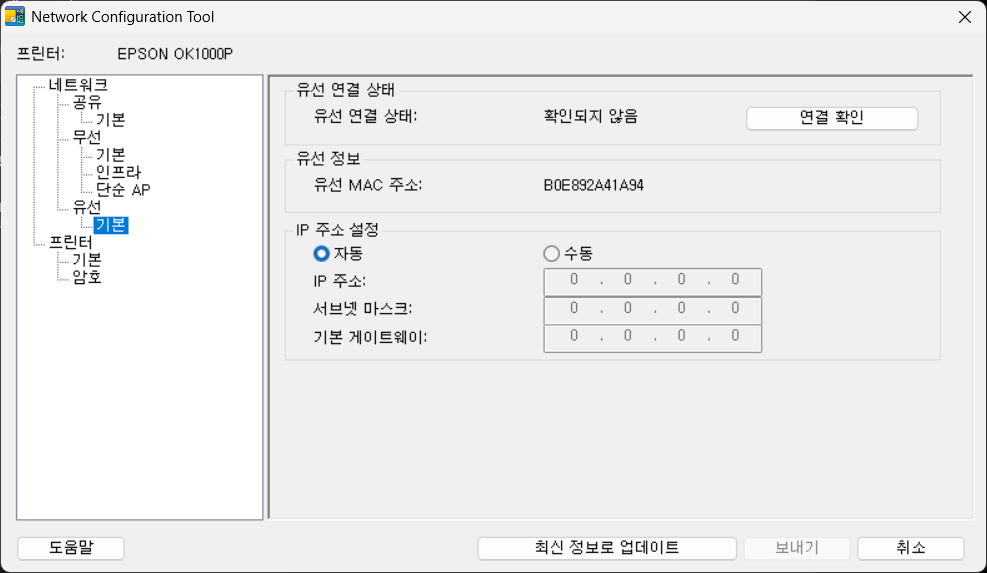The width and height of the screenshot is (987, 573).
Task: Select highlighted 기본 under 유선
Action: pos(111,225)
